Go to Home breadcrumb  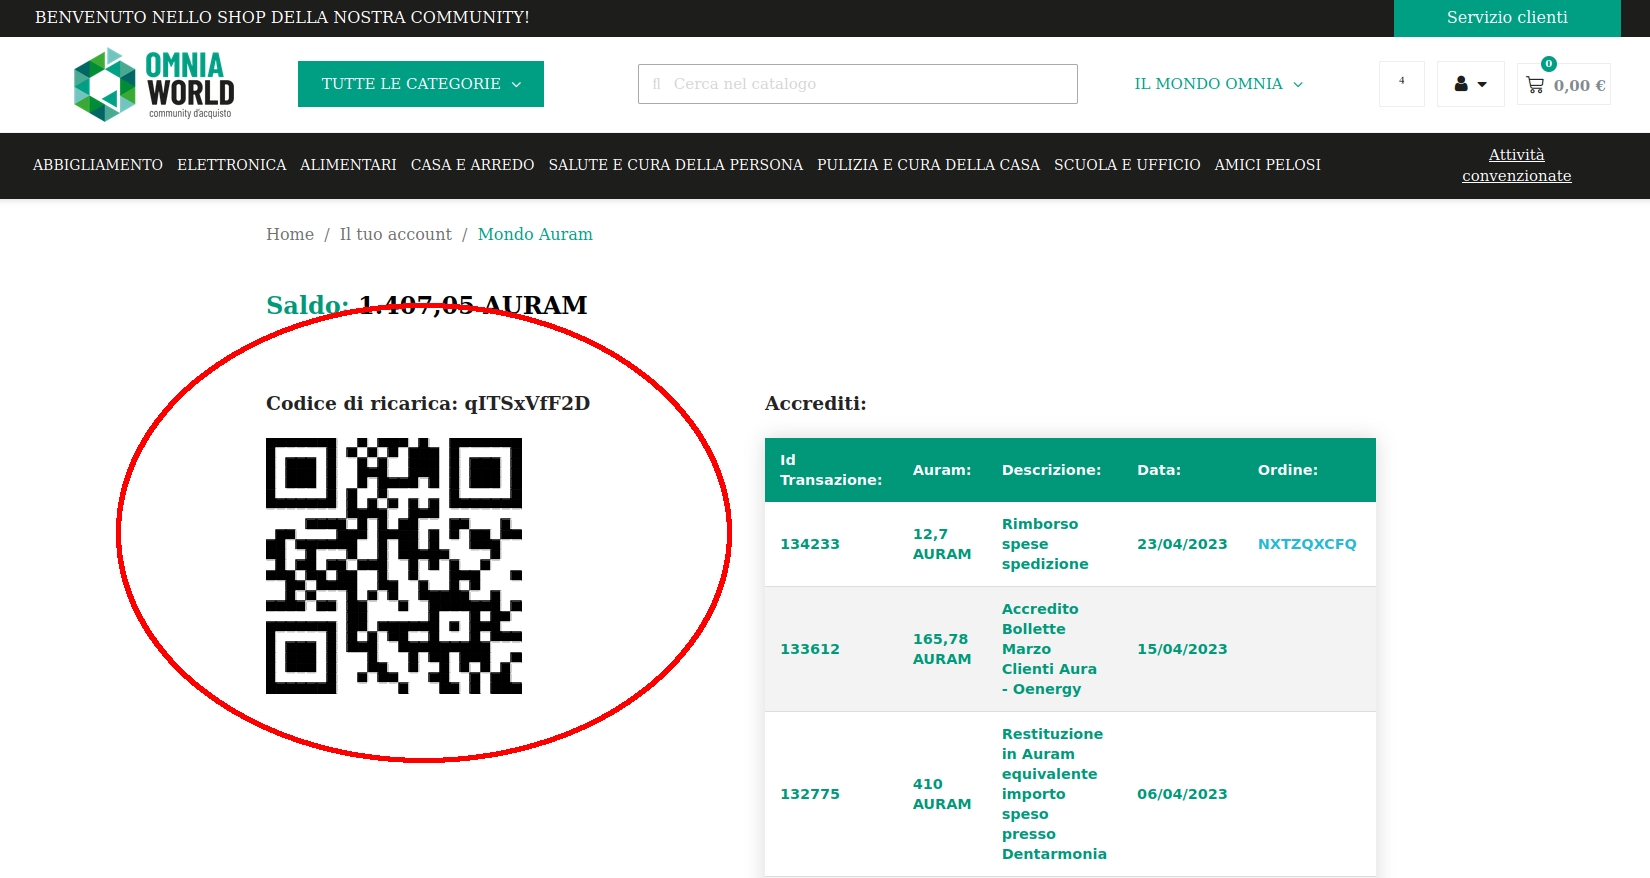pos(290,234)
